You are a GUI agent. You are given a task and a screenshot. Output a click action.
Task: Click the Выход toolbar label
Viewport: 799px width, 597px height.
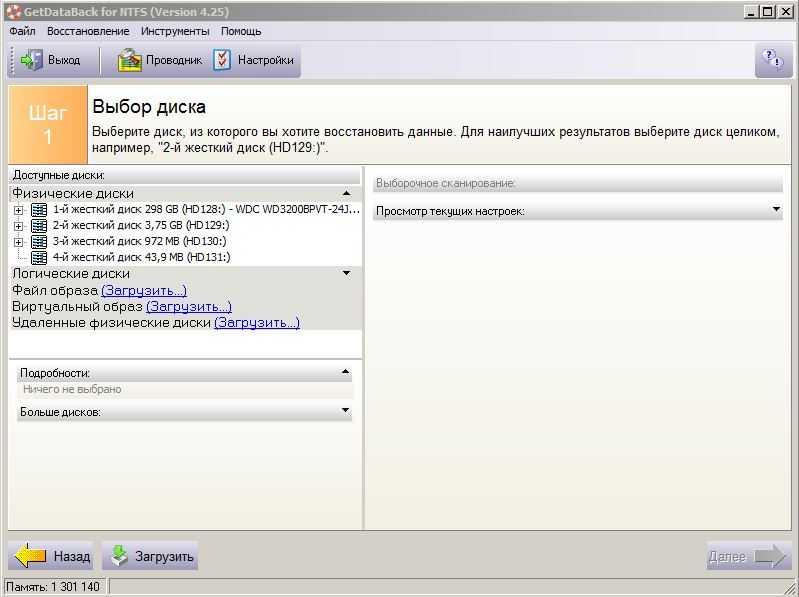click(x=64, y=60)
